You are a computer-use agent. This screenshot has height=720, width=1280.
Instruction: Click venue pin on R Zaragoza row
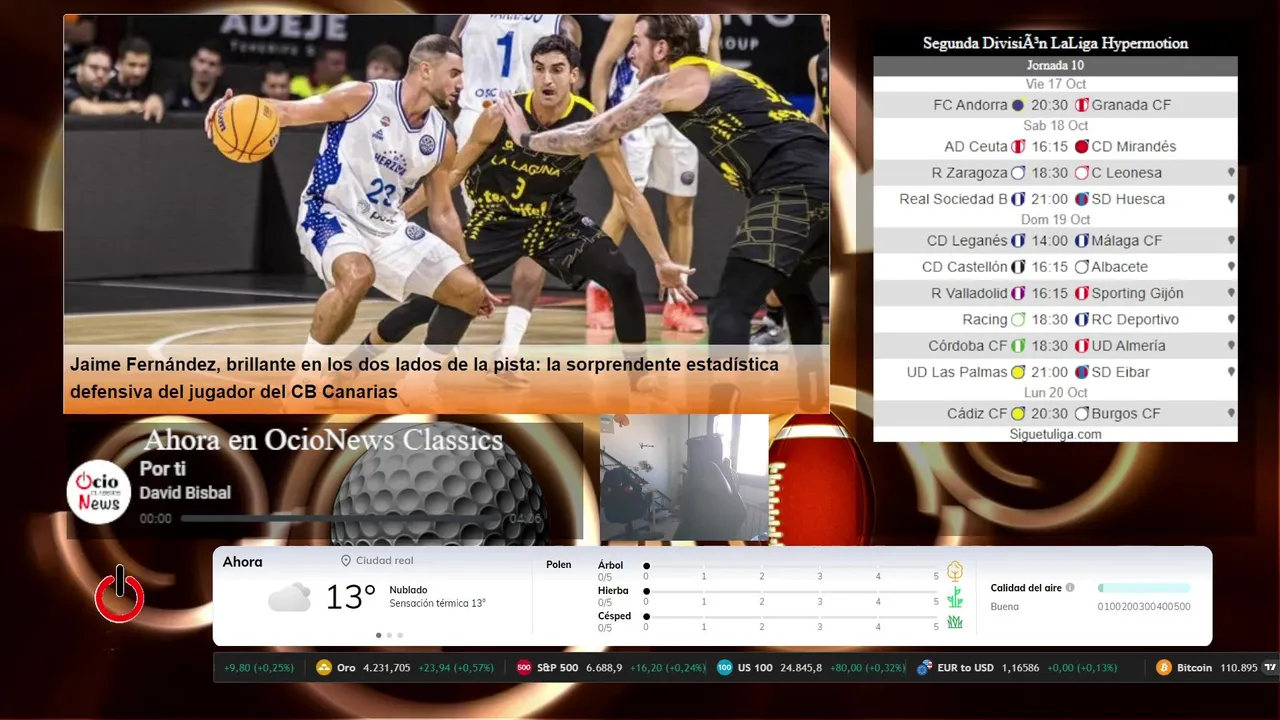tap(1231, 172)
